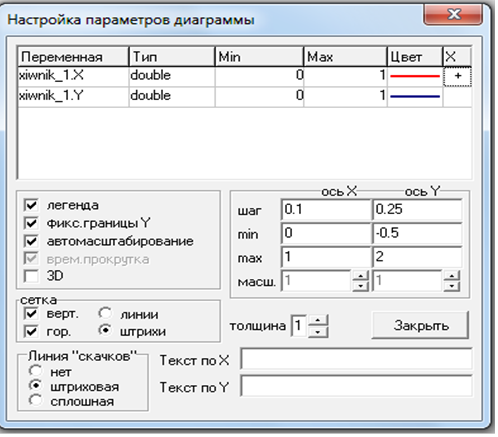Close the dialog with red X button
Viewport: 498px width, 437px height.
pyautogui.click(x=453, y=15)
